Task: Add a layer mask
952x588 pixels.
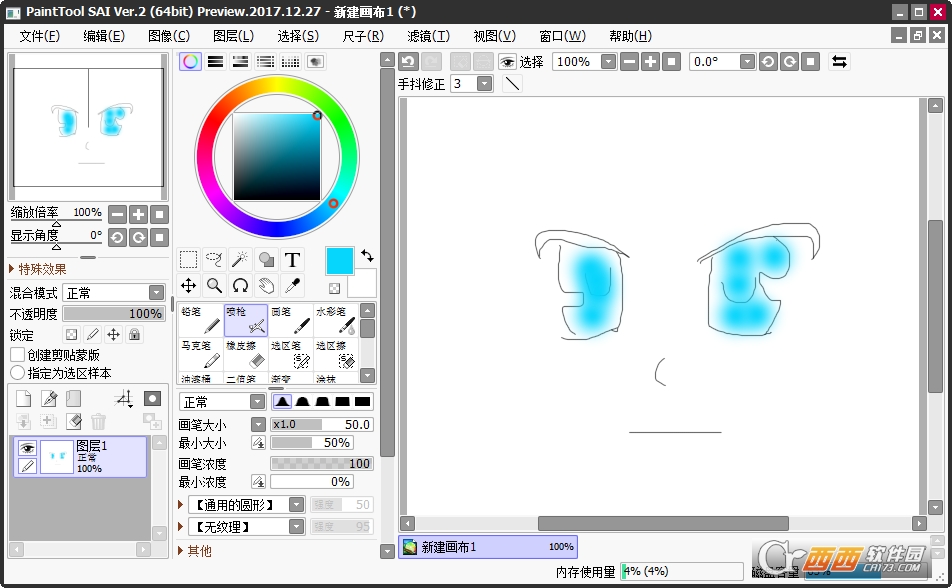Action: coord(152,398)
